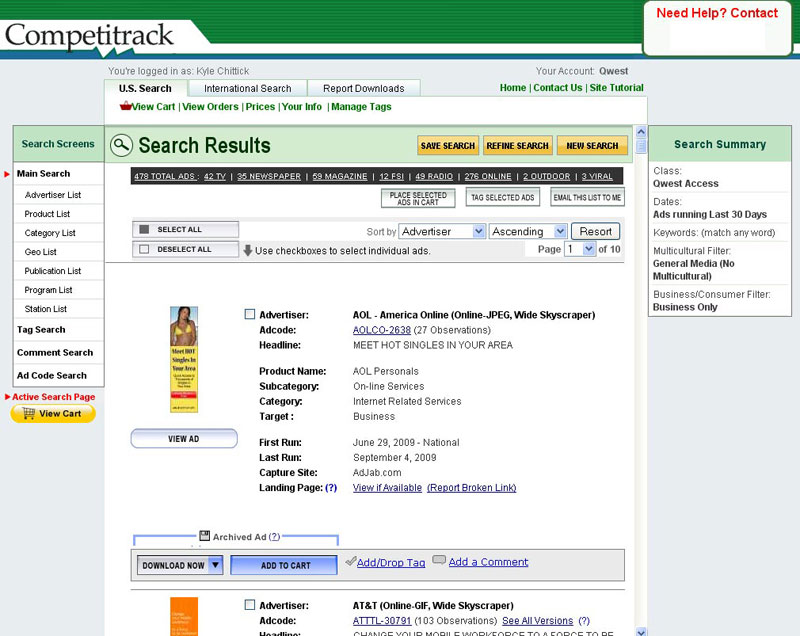
Task: Click the magnifying glass Search Results icon
Action: click(x=121, y=145)
